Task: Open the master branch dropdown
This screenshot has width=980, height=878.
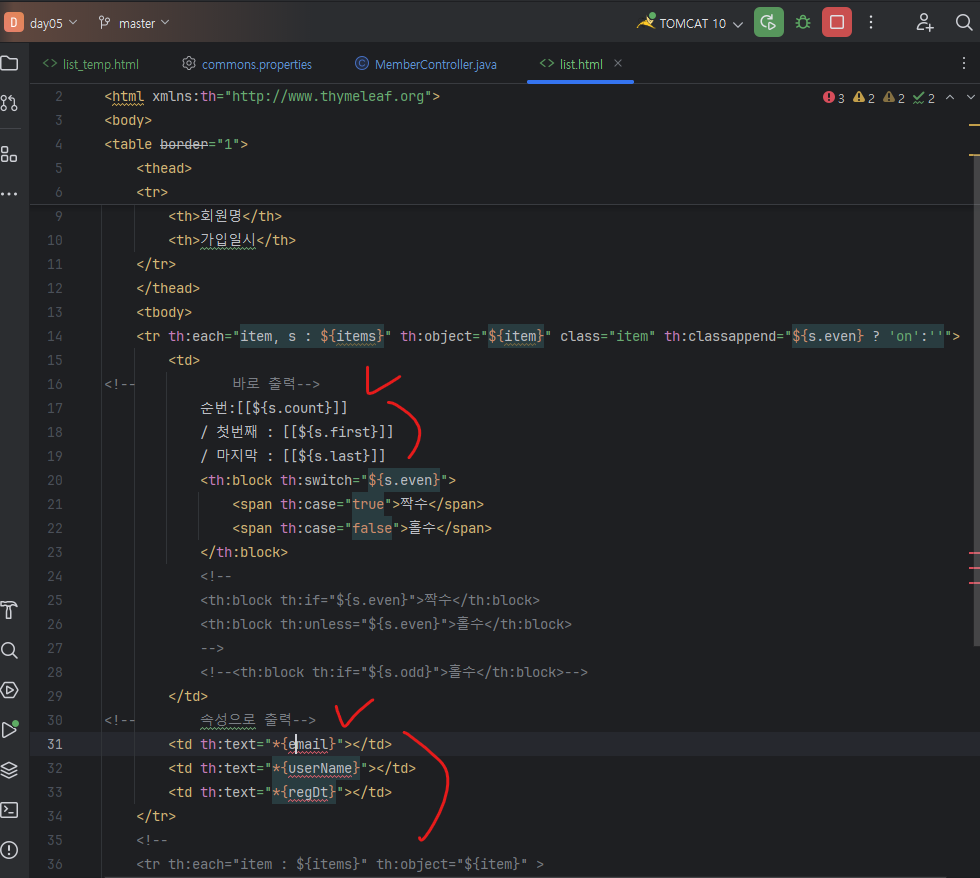Action: click(144, 23)
